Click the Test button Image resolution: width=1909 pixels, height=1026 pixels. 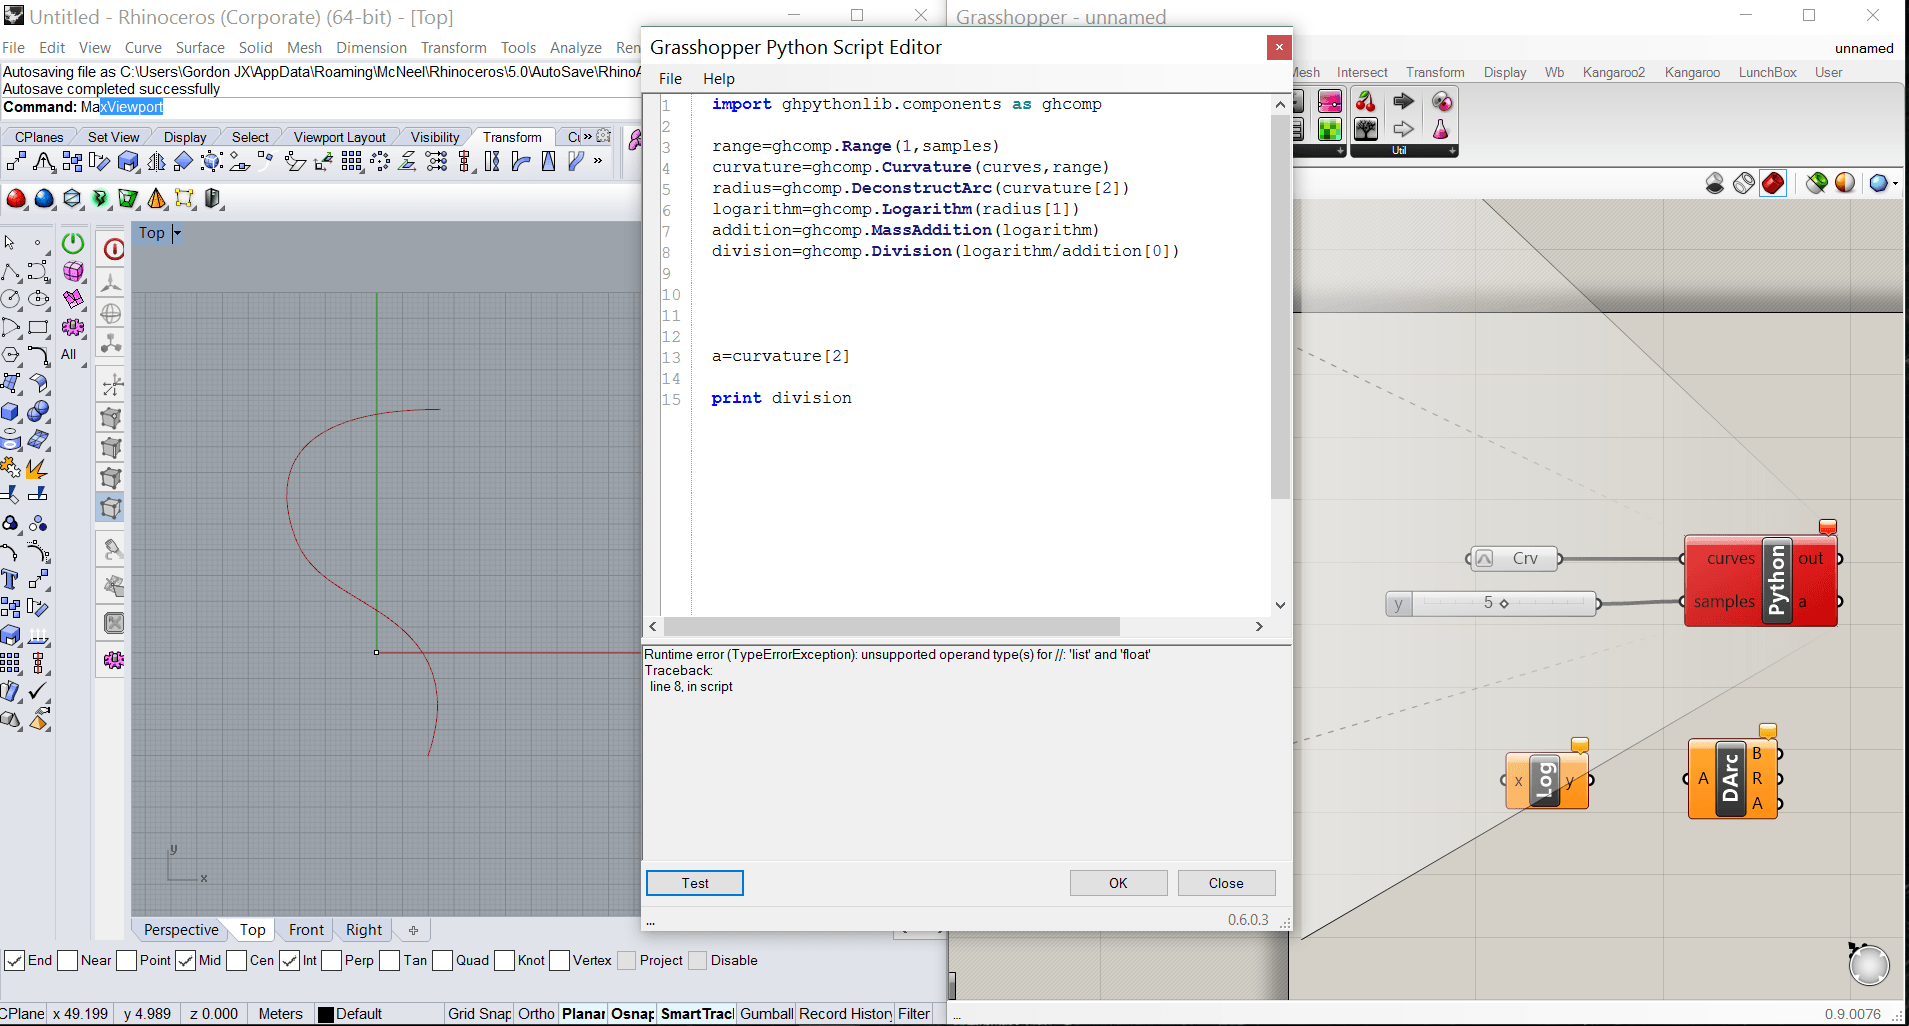tap(695, 883)
